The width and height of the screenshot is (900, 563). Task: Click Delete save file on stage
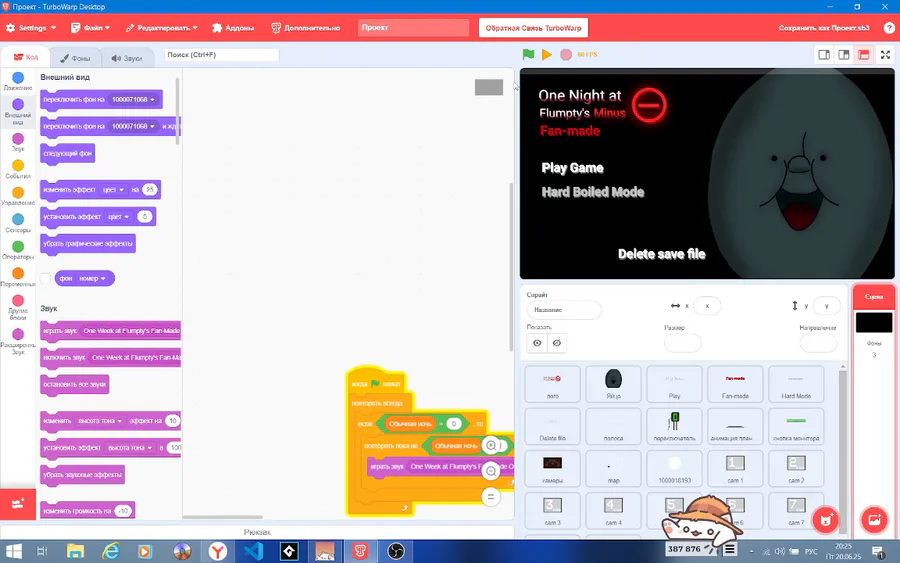tap(661, 254)
